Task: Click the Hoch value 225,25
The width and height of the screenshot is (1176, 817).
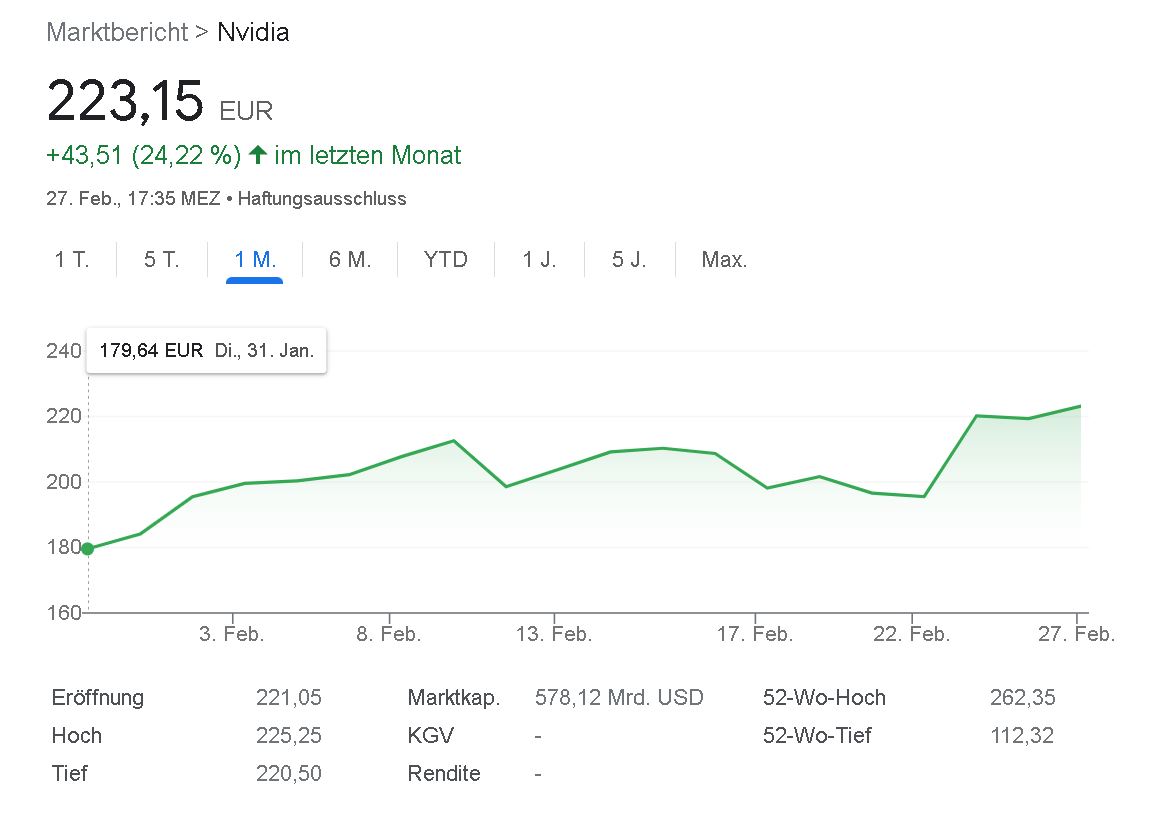Action: [289, 736]
